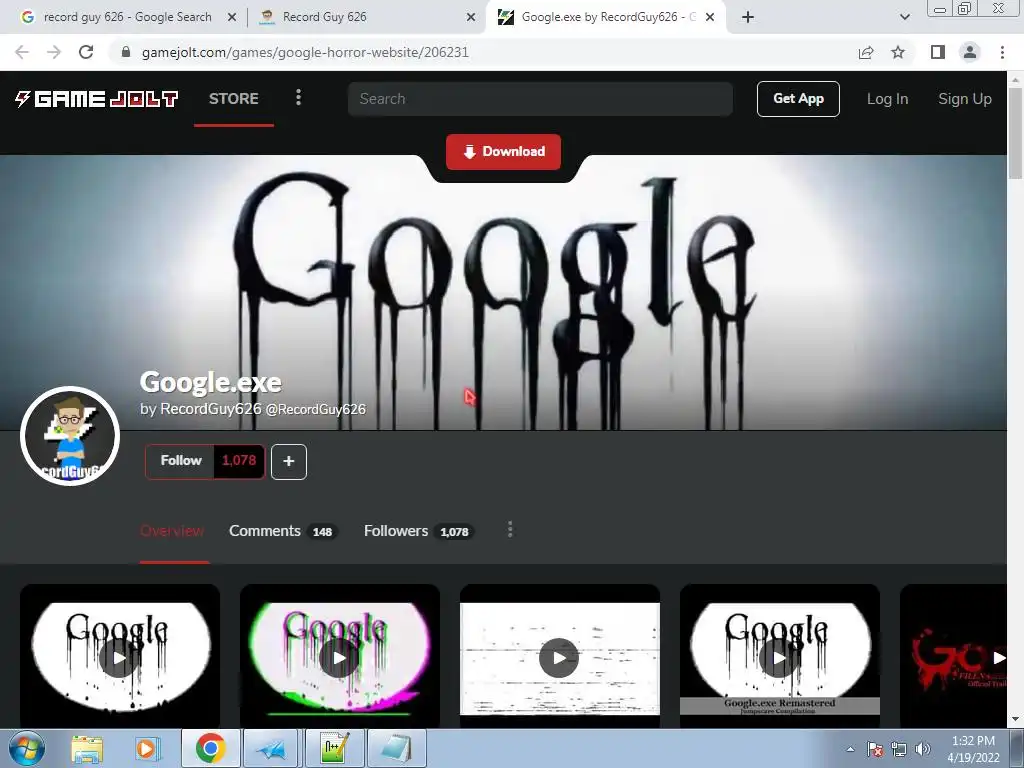Image resolution: width=1024 pixels, height=768 pixels.
Task: Click the page vertical scrollbar thumb
Action: point(1015,133)
